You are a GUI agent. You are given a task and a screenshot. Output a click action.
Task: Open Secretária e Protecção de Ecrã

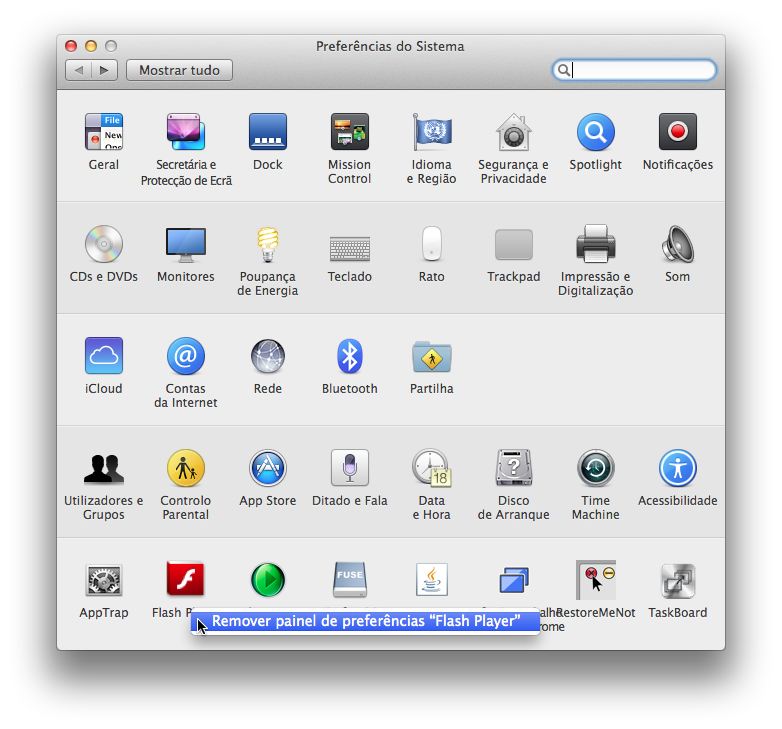pos(186,132)
